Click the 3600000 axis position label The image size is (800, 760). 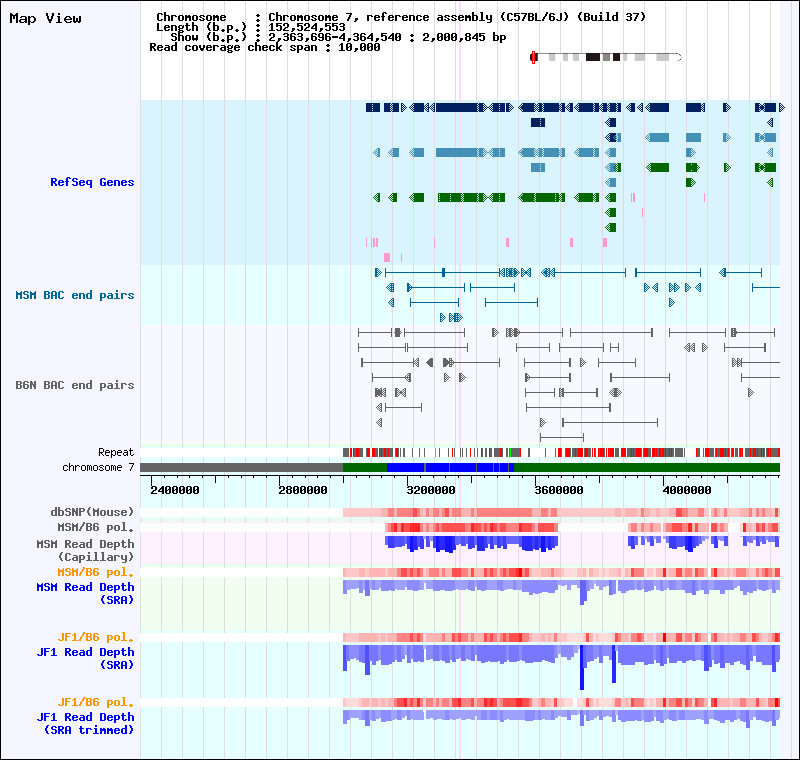559,490
